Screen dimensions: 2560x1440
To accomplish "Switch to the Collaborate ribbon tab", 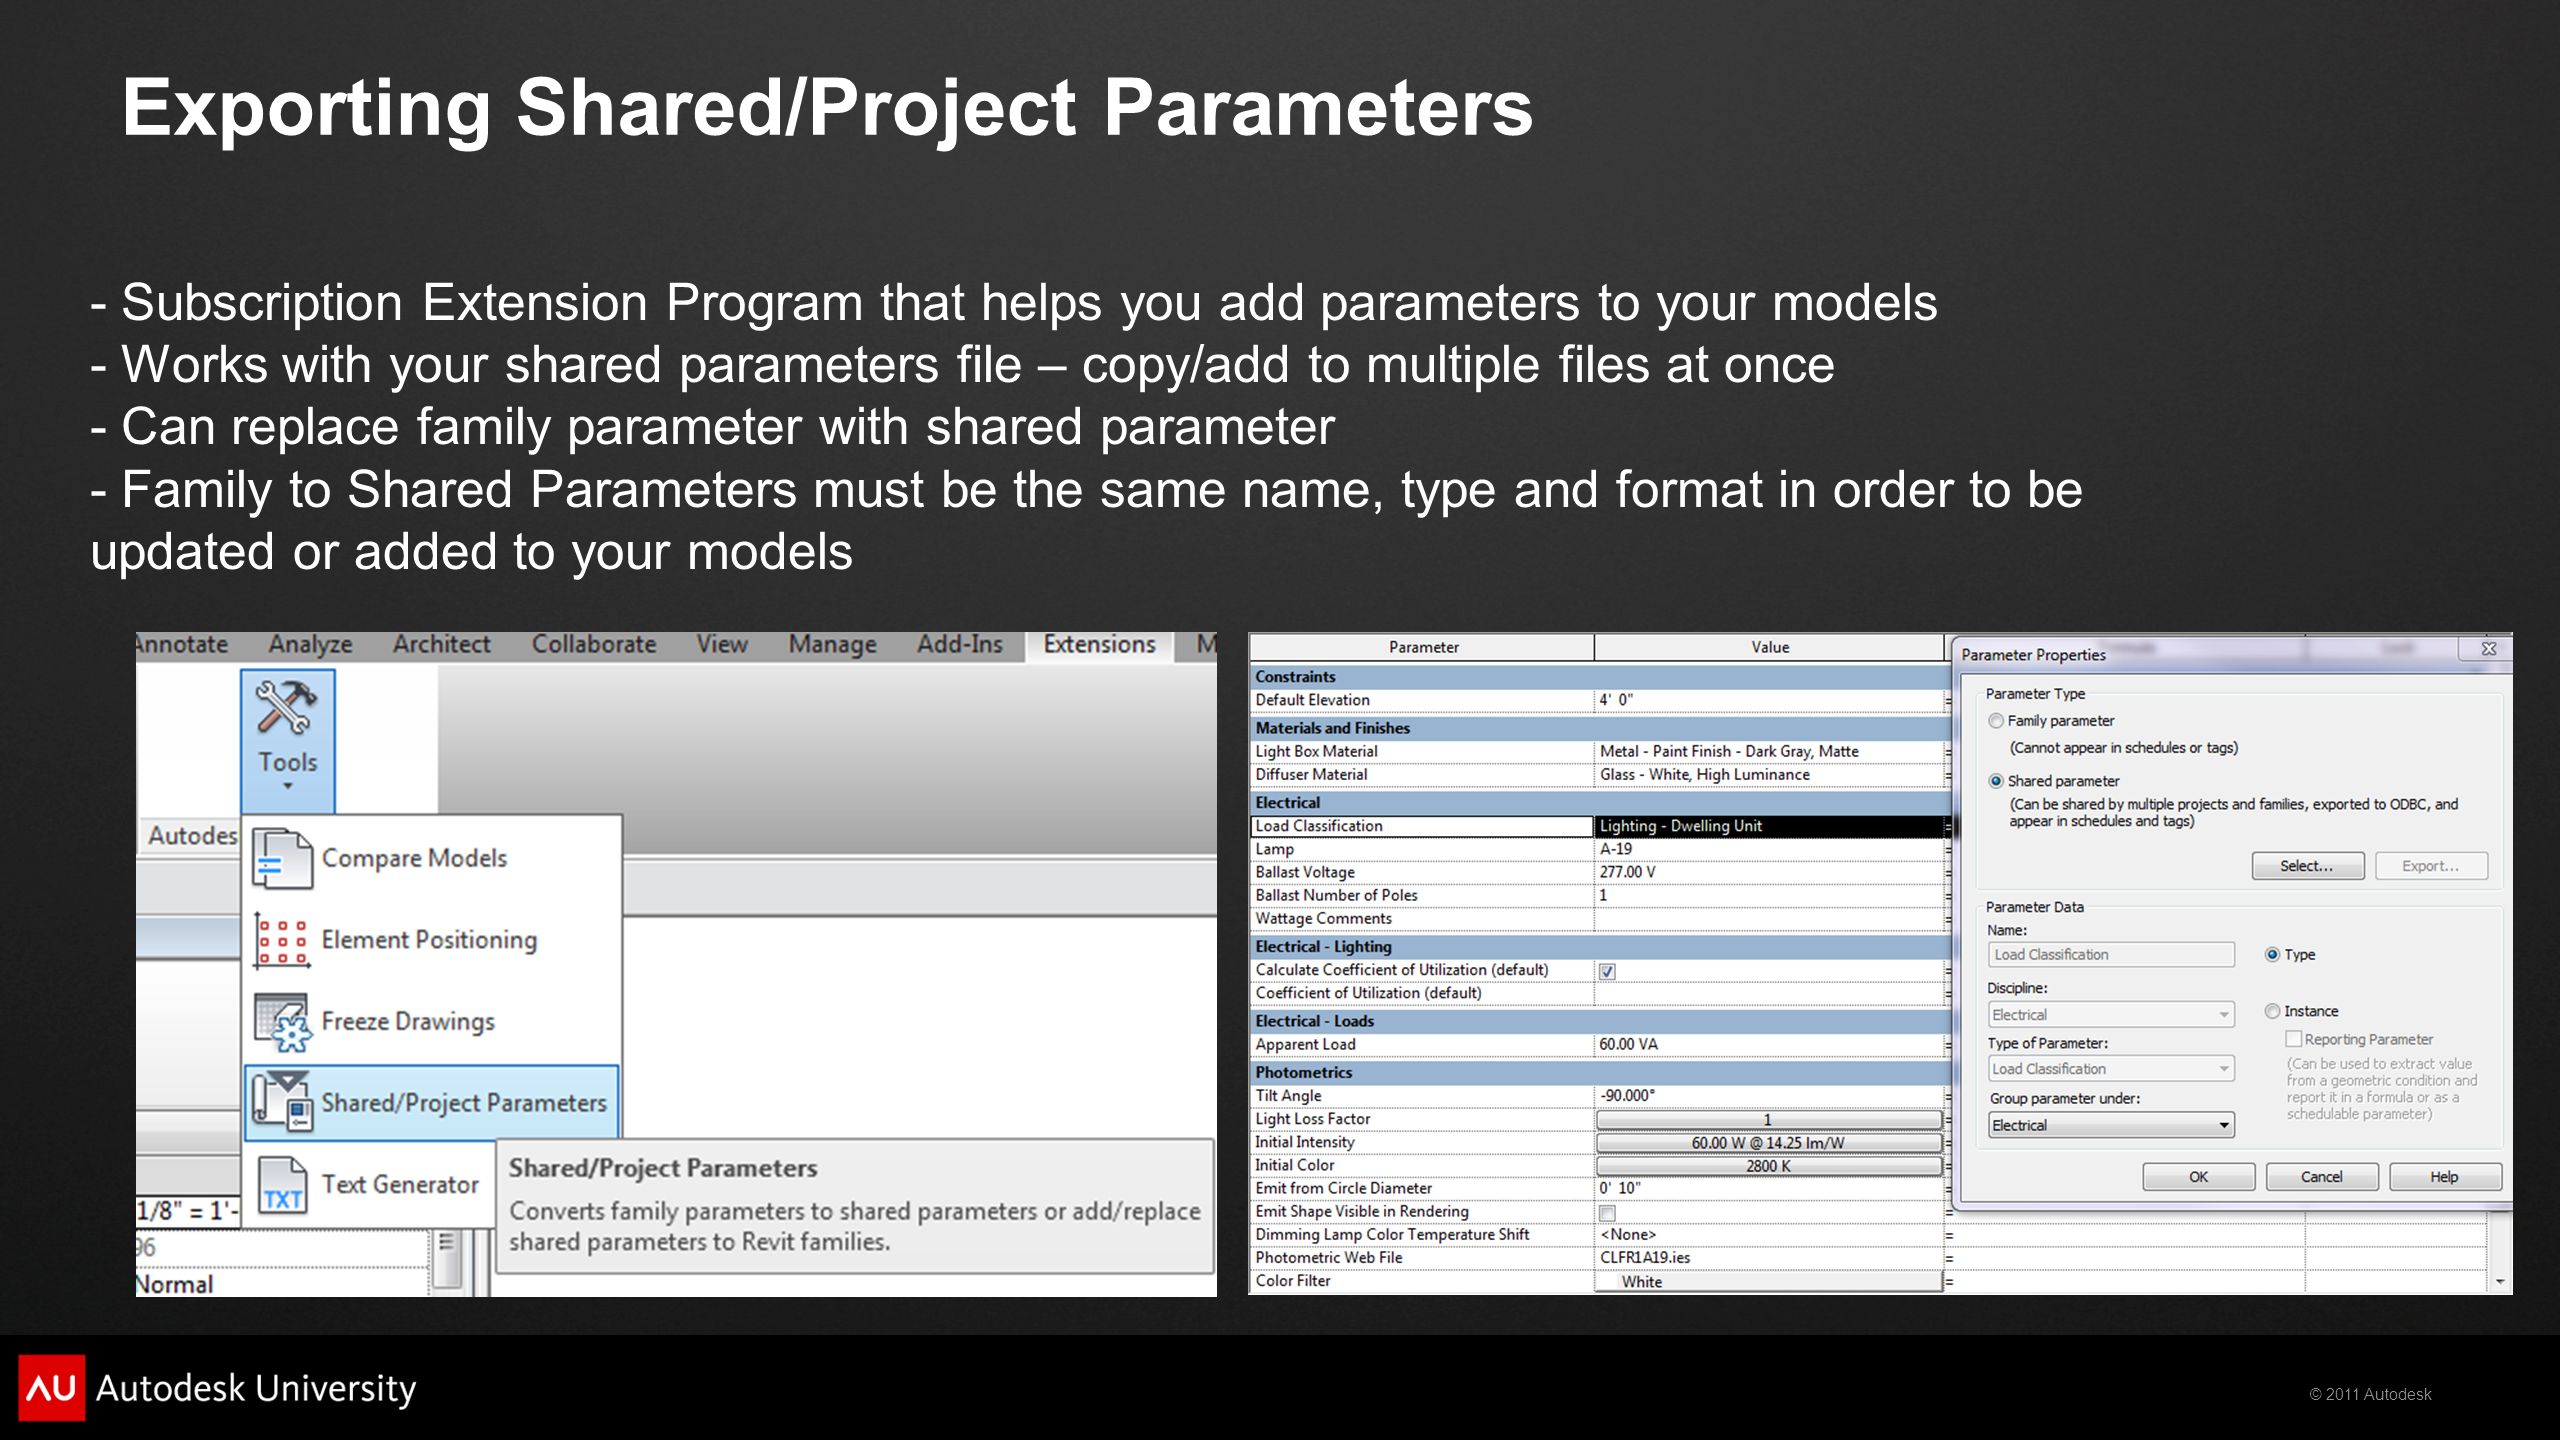I will 594,645.
